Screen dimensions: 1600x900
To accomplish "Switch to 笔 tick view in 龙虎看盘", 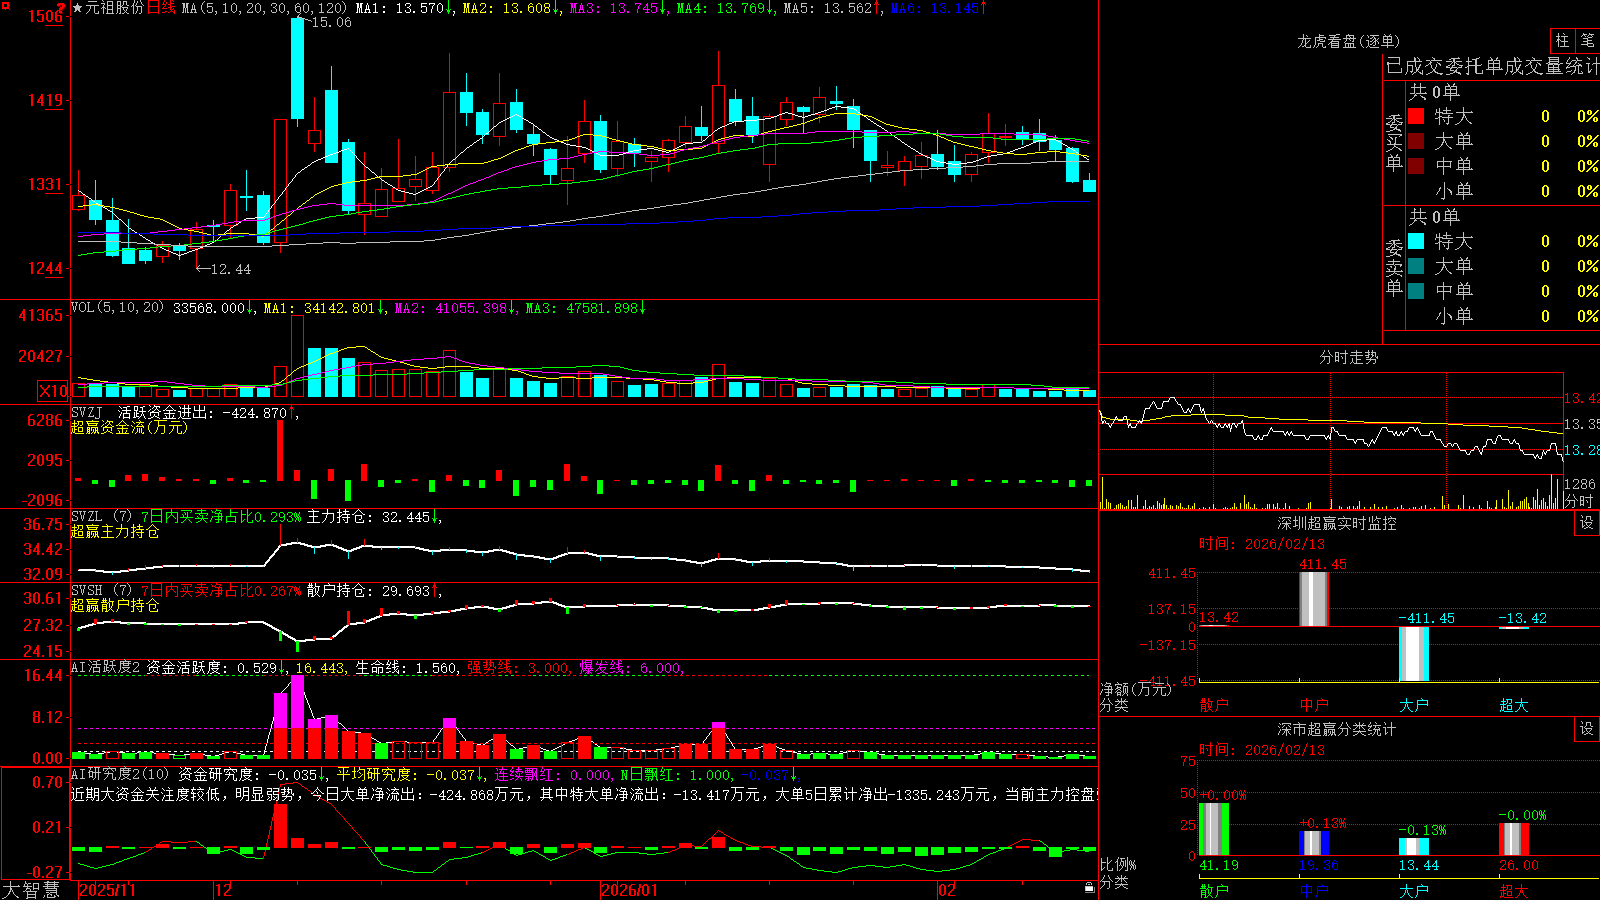I will tap(1588, 40).
